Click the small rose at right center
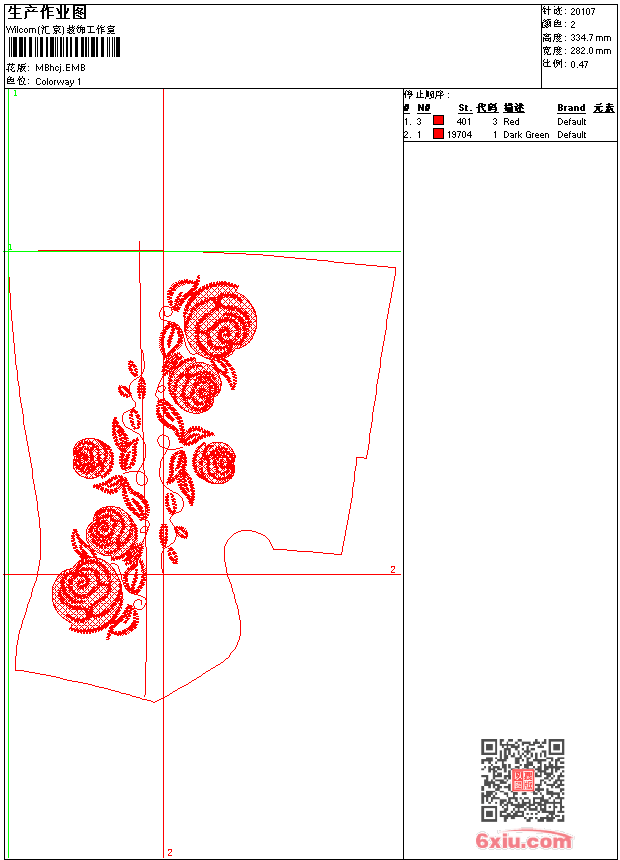The width and height of the screenshot is (620, 860). [215, 462]
